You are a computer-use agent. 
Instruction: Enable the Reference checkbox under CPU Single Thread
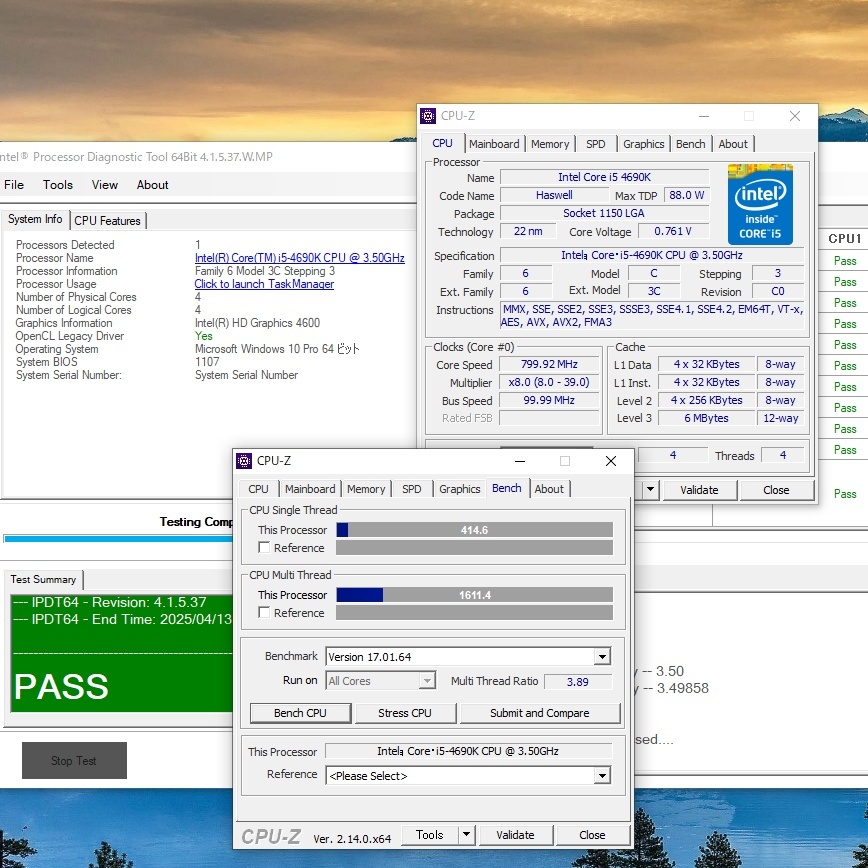click(x=264, y=547)
